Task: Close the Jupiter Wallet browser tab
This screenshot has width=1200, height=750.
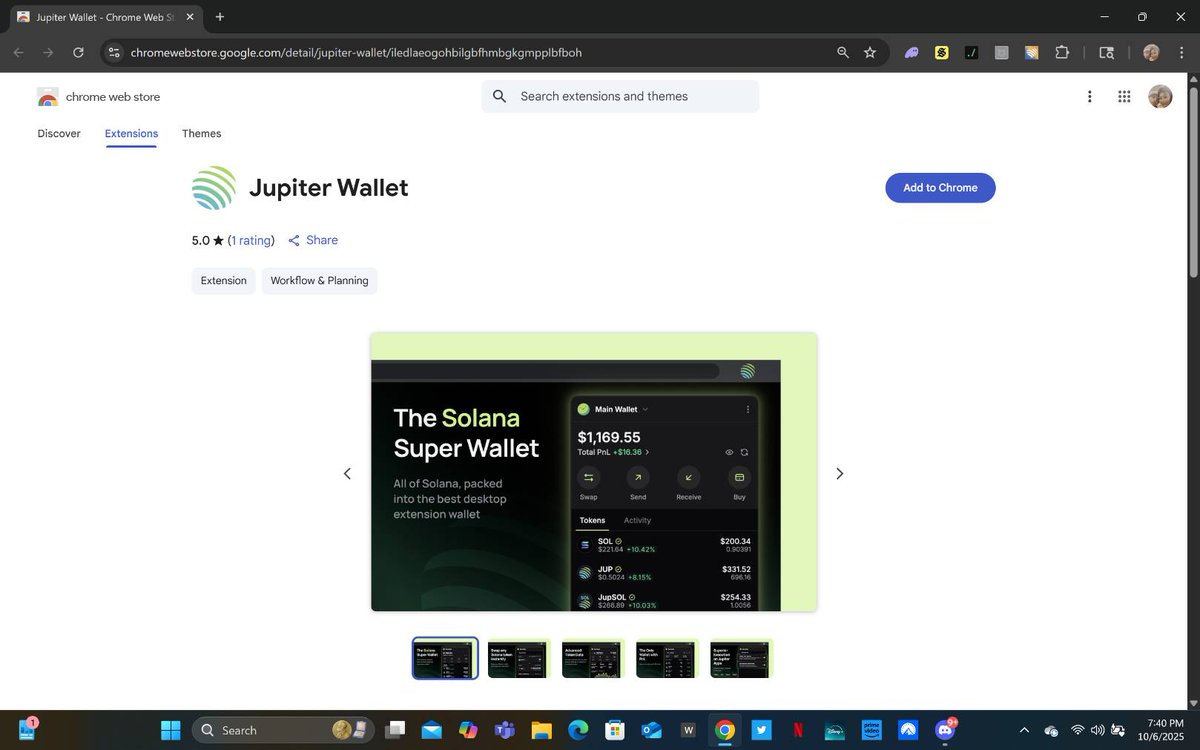Action: [x=190, y=17]
